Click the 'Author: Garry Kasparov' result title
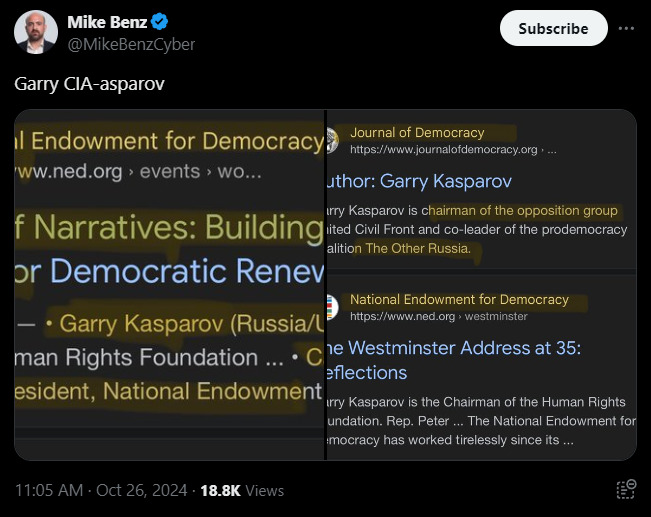Screen dimensions: 651x517 [420, 181]
